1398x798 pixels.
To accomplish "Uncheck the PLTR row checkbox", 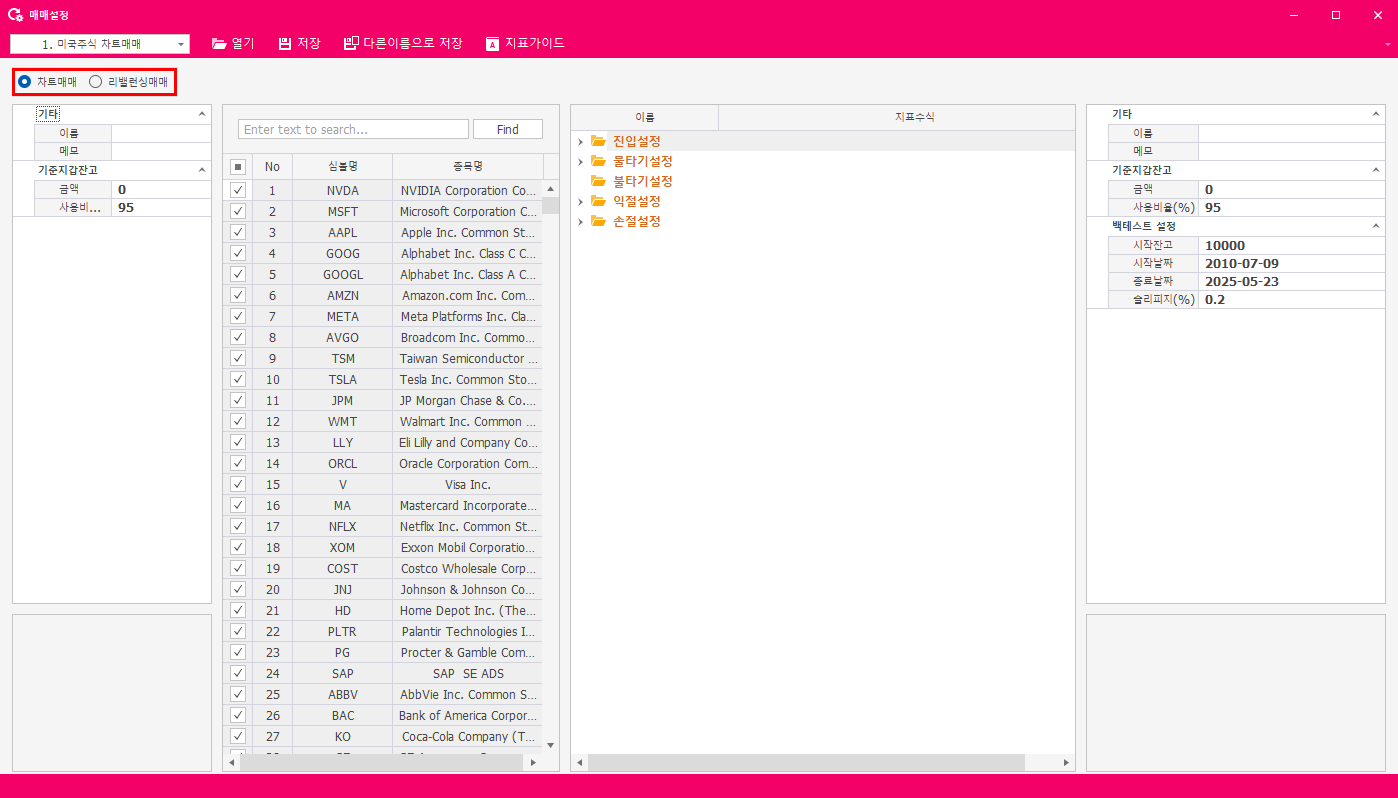I will click(x=237, y=631).
